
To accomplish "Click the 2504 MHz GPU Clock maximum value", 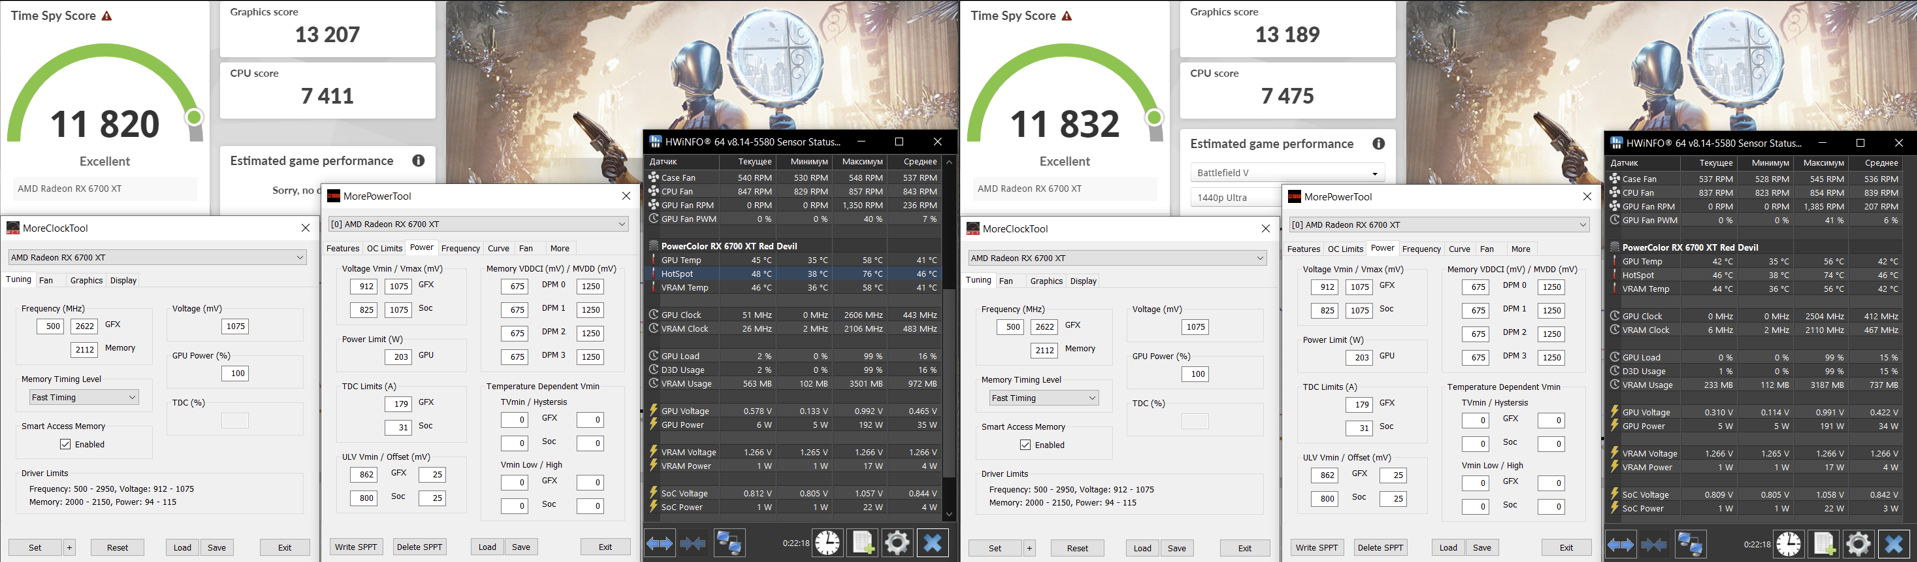I will click(1823, 316).
